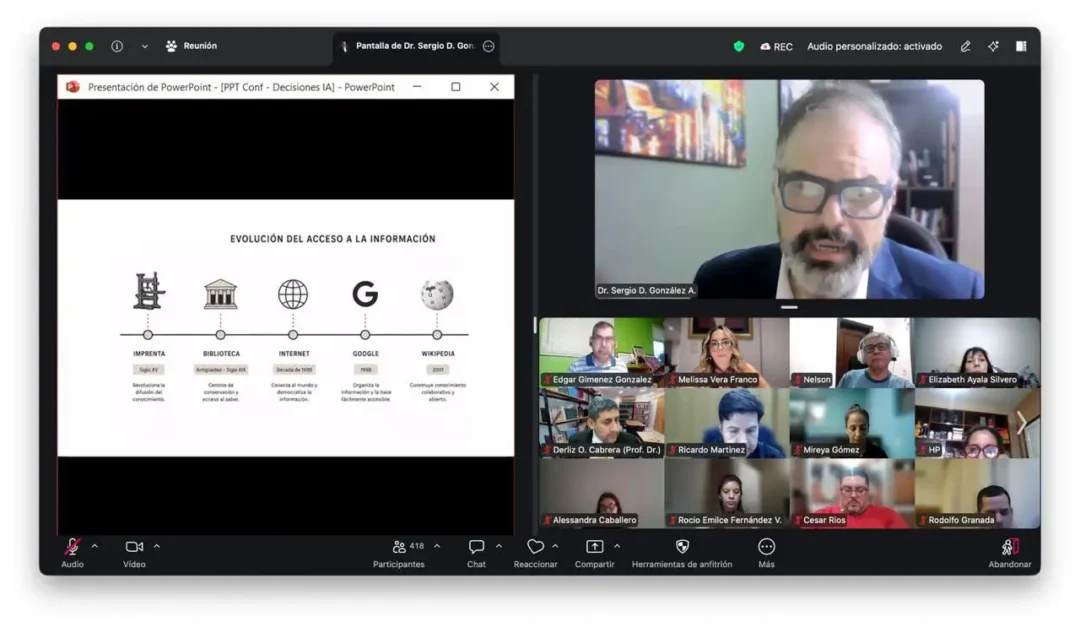Expand the Video options chevron
The width and height of the screenshot is (1080, 627).
pos(156,546)
